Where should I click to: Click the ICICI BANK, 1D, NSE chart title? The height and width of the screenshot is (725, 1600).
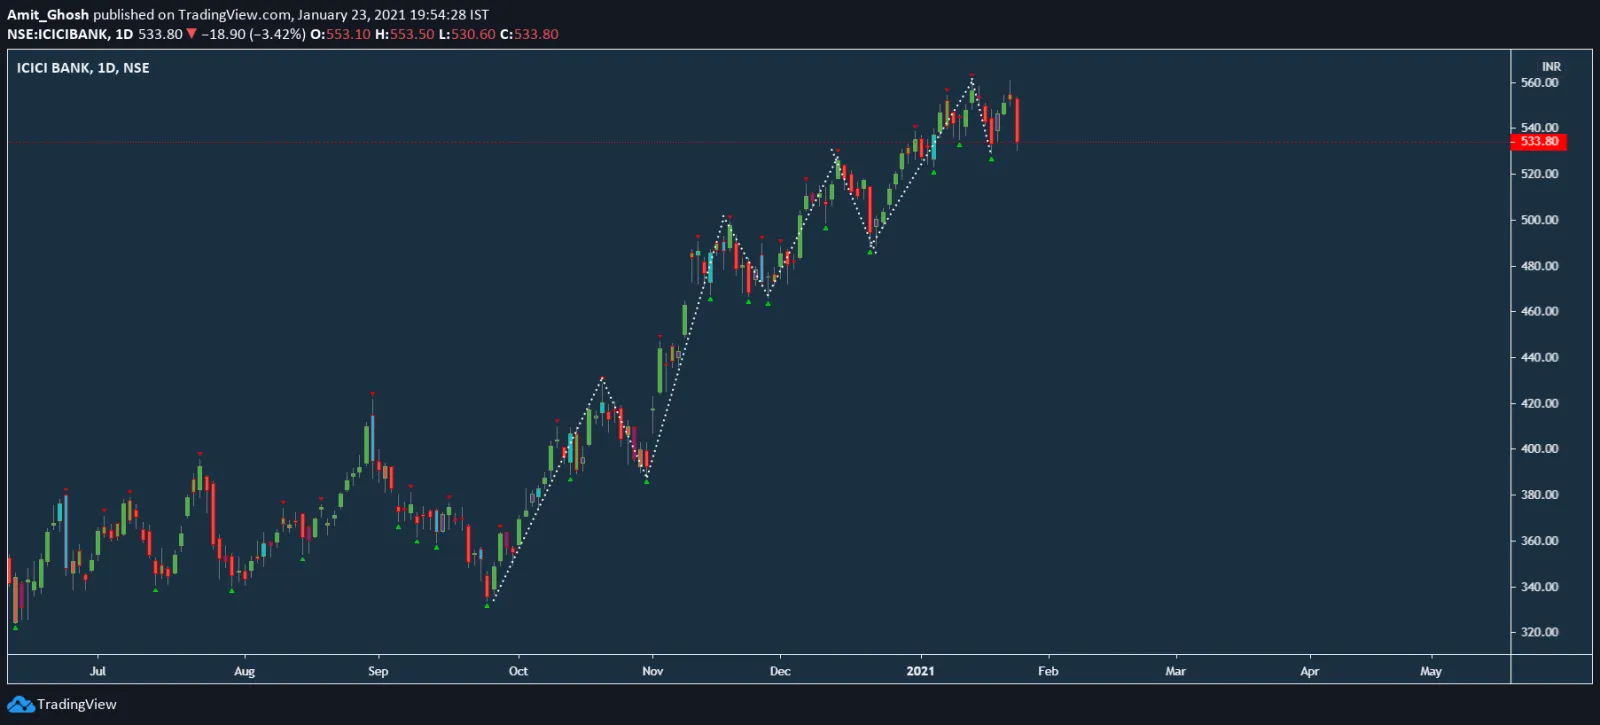[83, 68]
